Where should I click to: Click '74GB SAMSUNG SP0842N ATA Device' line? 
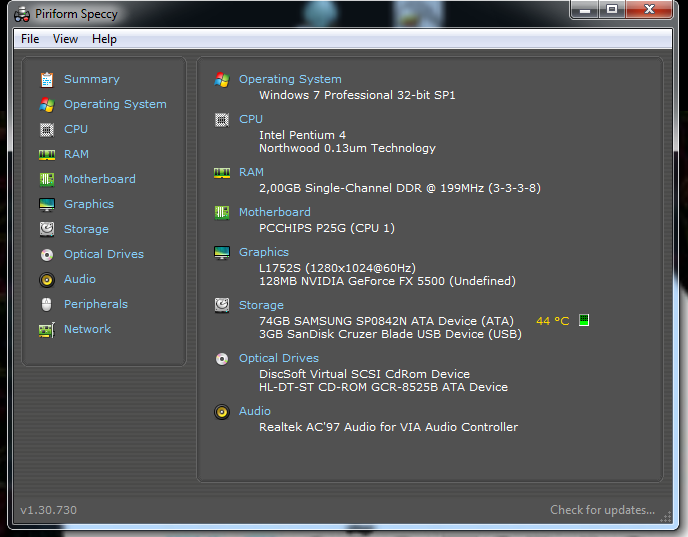click(x=386, y=321)
